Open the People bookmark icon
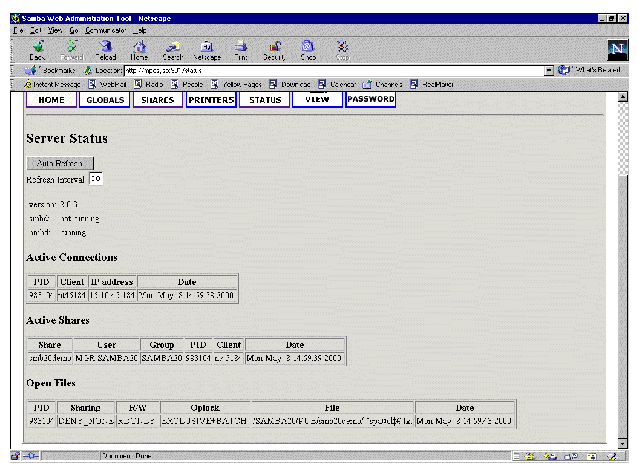Screen dimensions: 638x476 (175, 84)
